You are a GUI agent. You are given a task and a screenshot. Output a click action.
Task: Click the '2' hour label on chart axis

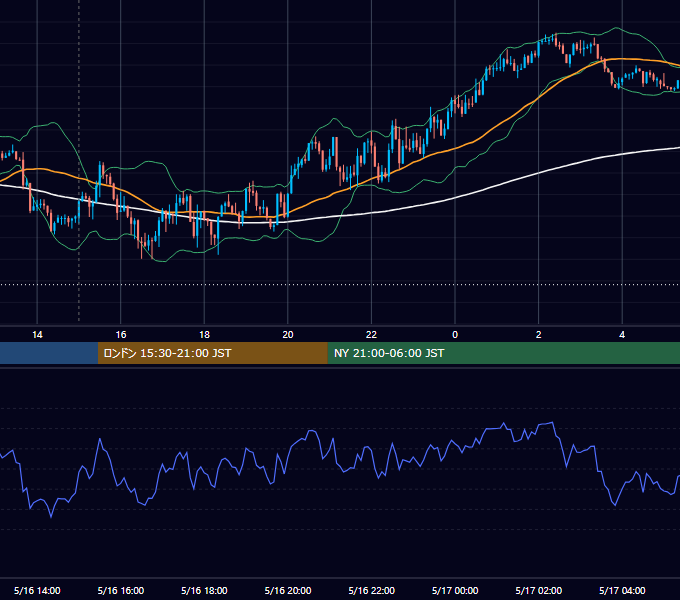coord(539,335)
